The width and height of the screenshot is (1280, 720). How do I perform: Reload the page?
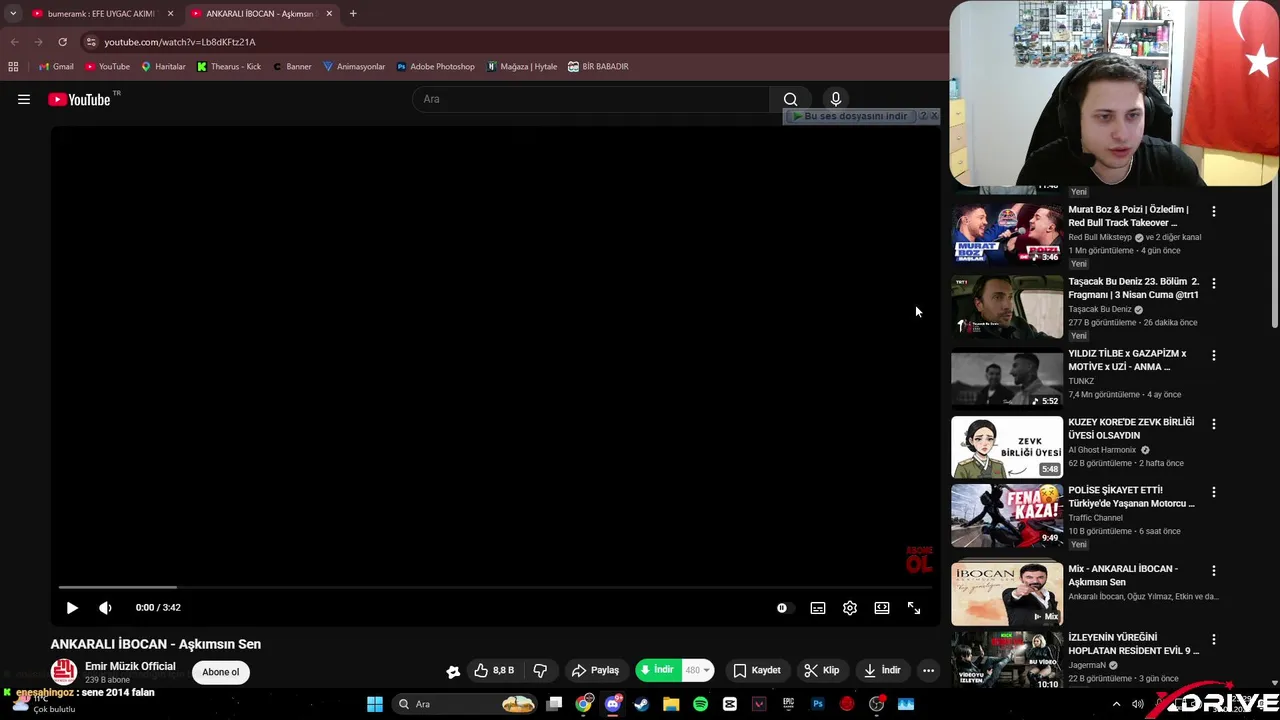click(x=62, y=42)
